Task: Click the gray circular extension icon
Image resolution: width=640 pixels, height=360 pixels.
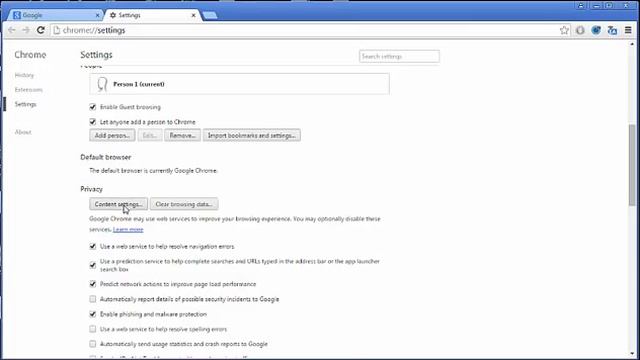Action: 580,30
